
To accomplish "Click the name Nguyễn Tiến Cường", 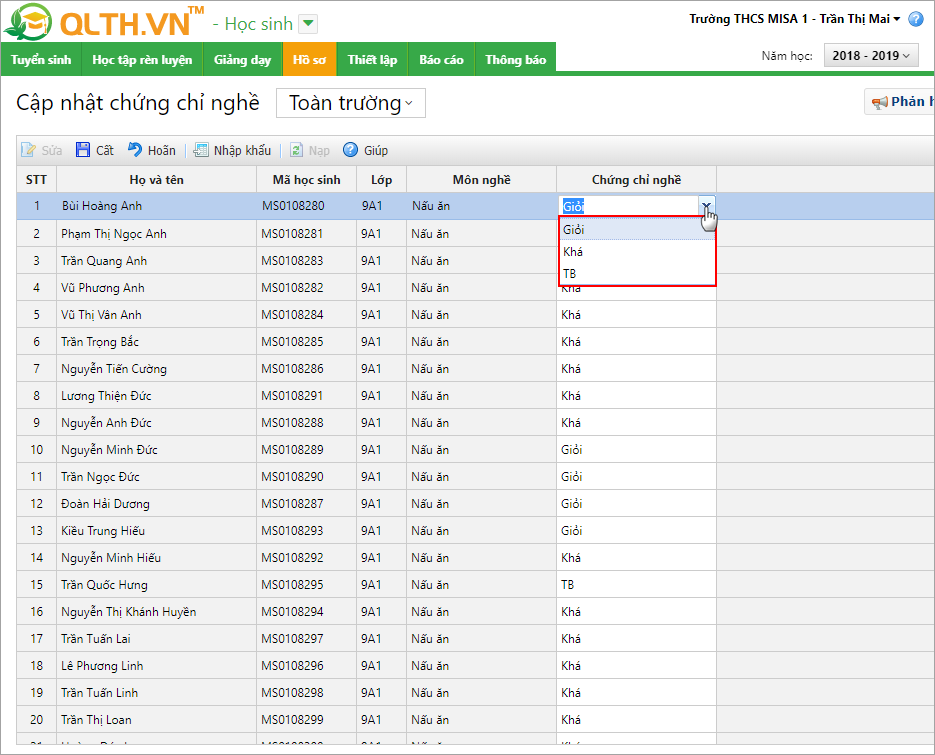I will 114,369.
